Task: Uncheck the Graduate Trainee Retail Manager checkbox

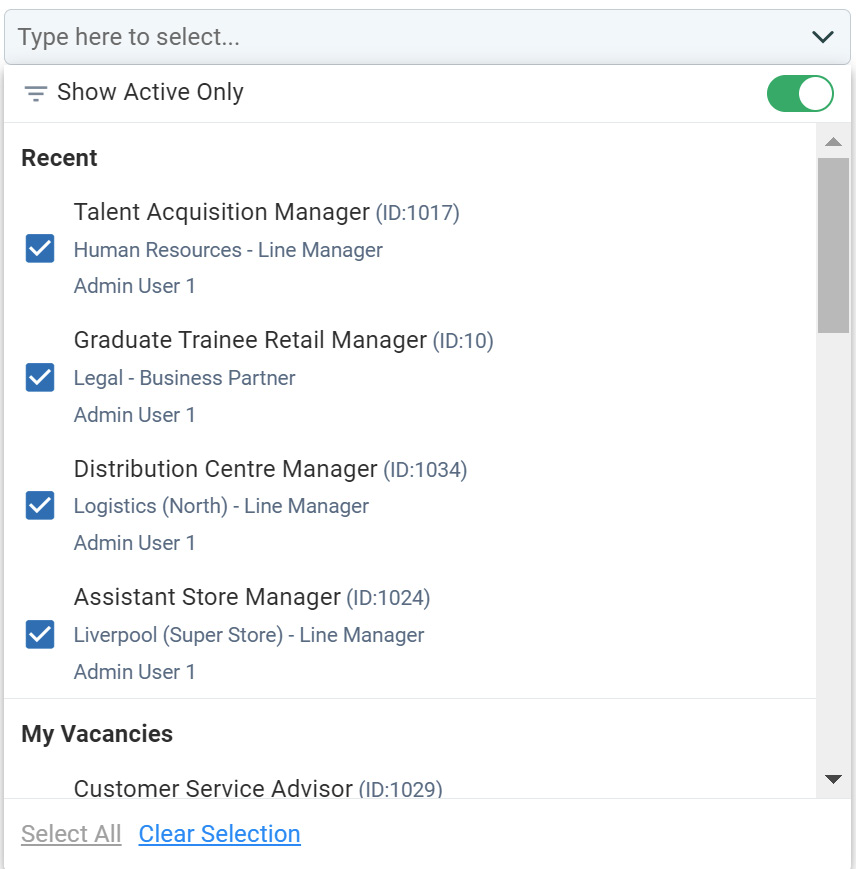Action: 40,377
